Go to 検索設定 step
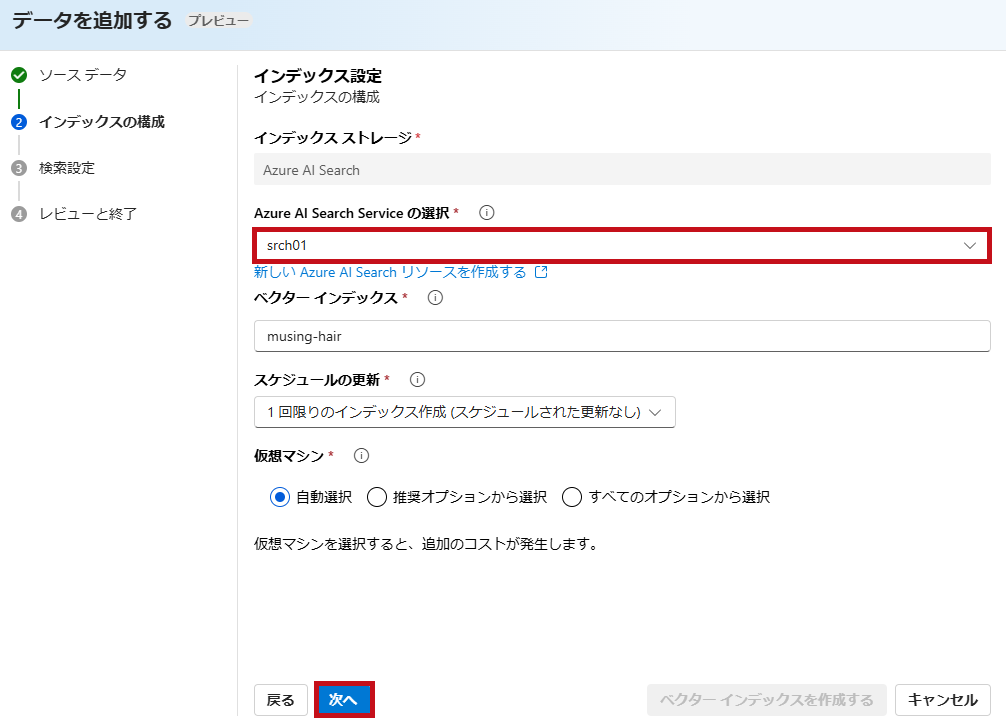 (67, 168)
